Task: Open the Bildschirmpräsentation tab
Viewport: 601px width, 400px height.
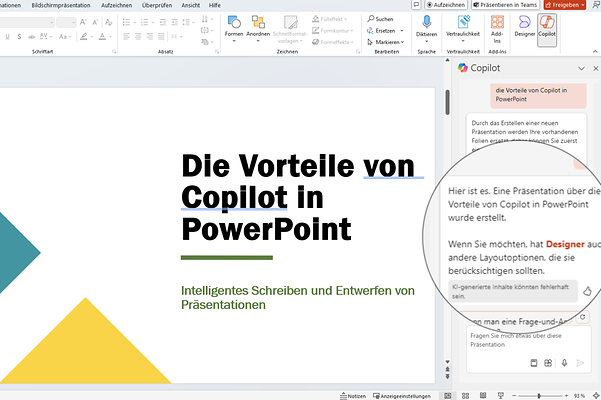Action: point(63,5)
